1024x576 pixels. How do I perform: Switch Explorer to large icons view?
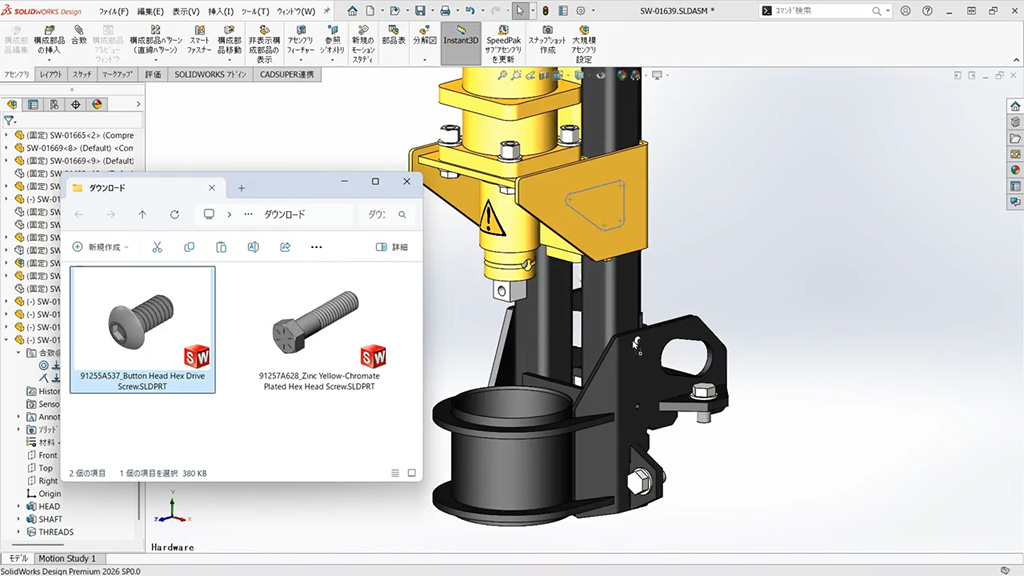[x=410, y=473]
